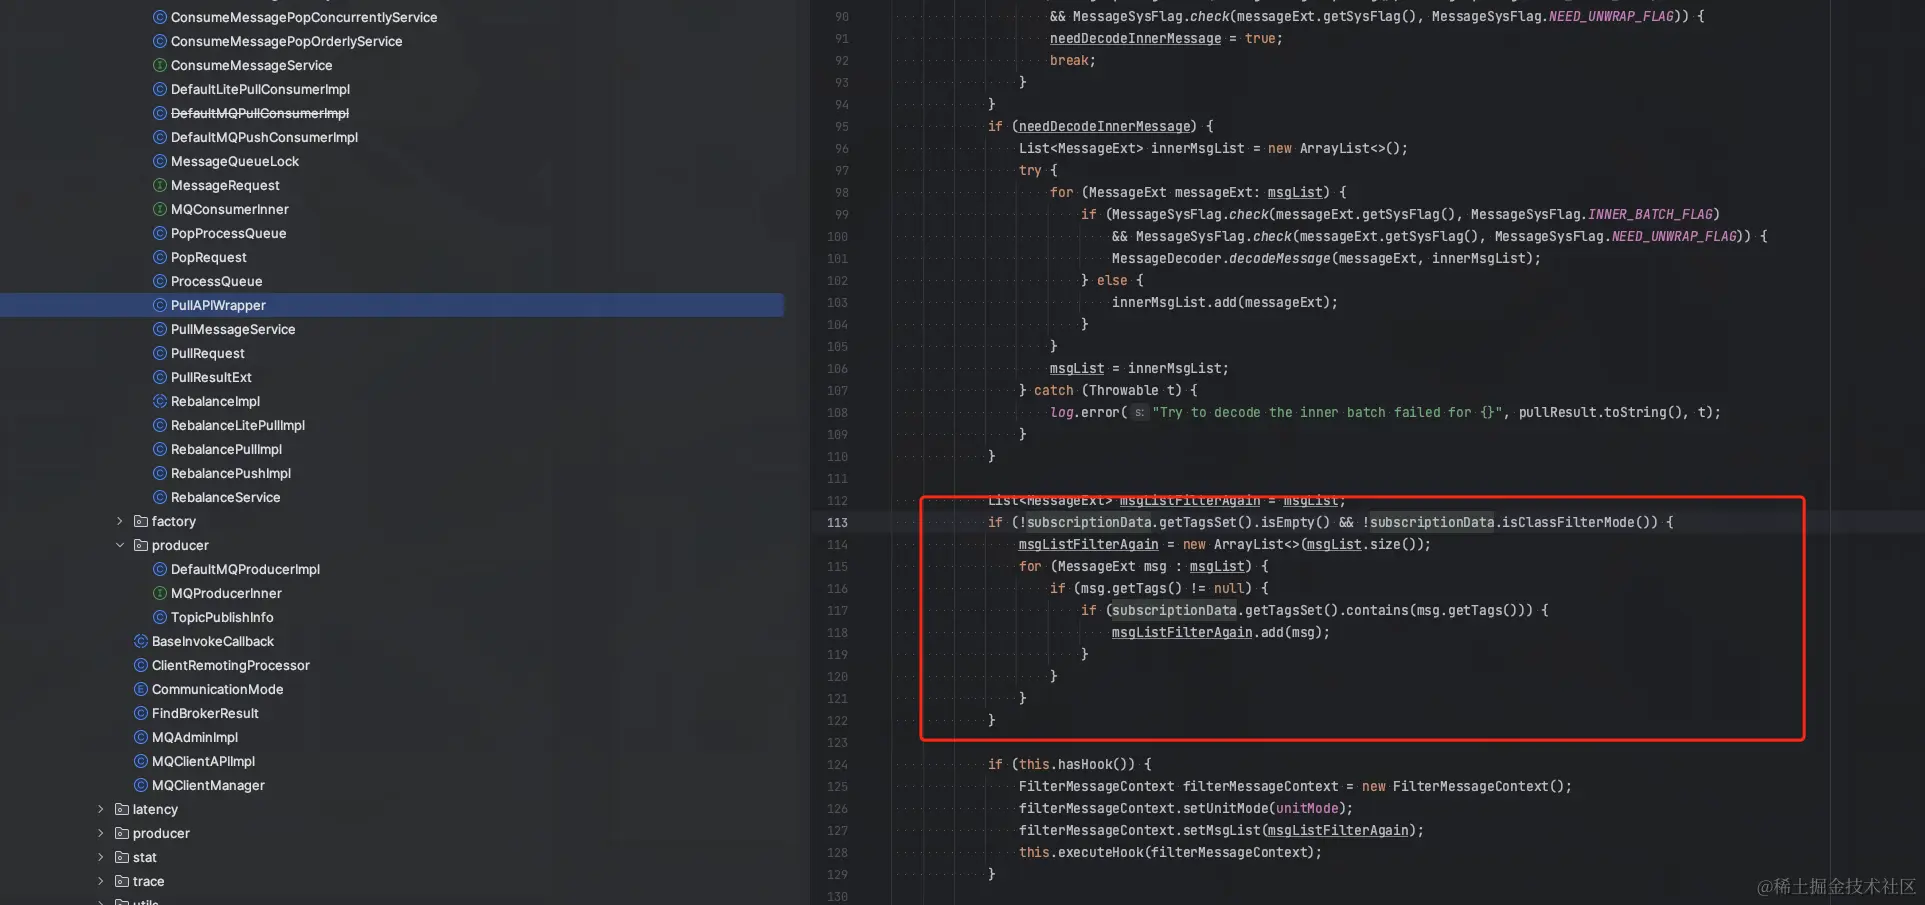Click the PullMessageService class icon
This screenshot has width=1925, height=905.
click(x=160, y=329)
